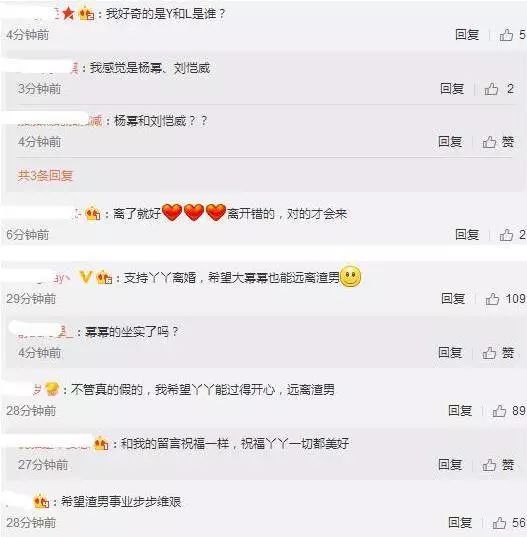The width and height of the screenshot is (527, 537).
Task: Thumbs-up the 和我的留言祝福一样 reply
Action: click(x=489, y=465)
